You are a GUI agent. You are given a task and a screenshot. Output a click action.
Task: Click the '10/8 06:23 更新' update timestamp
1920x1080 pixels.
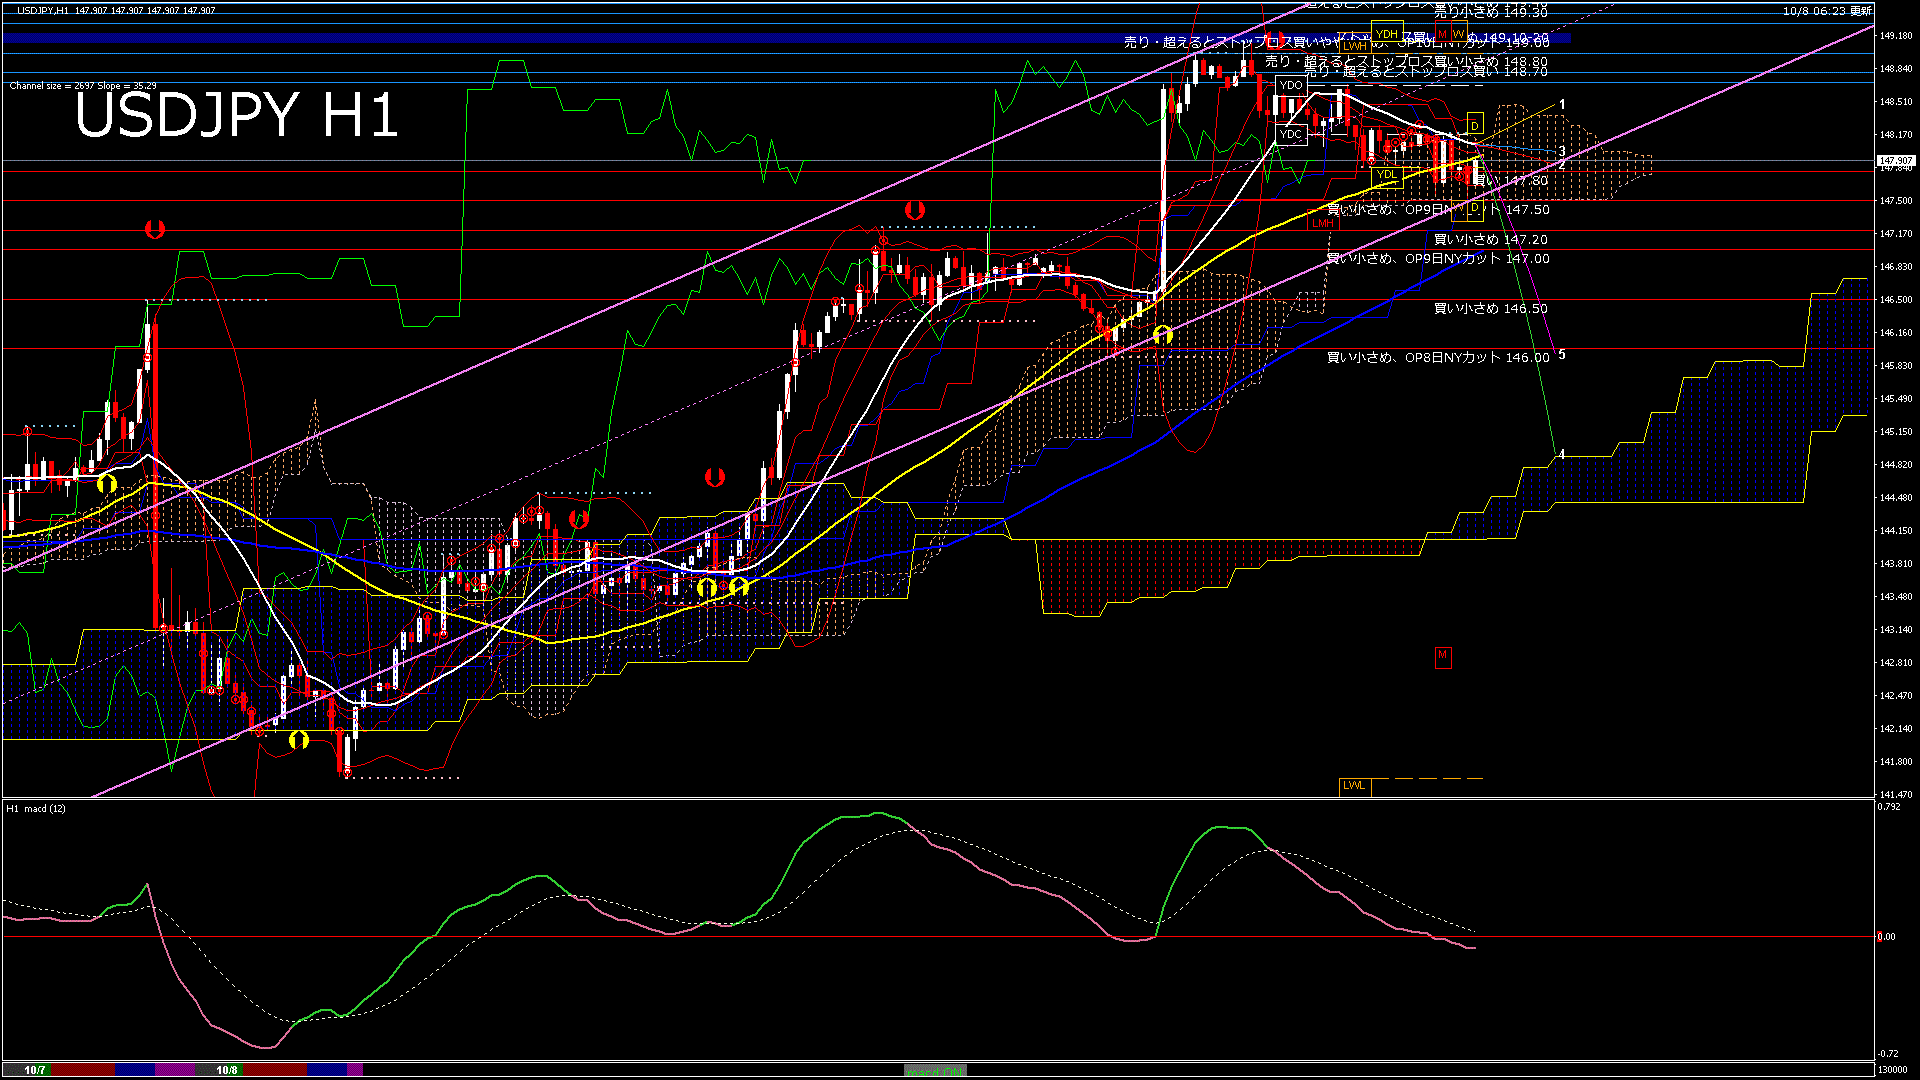click(x=1827, y=11)
